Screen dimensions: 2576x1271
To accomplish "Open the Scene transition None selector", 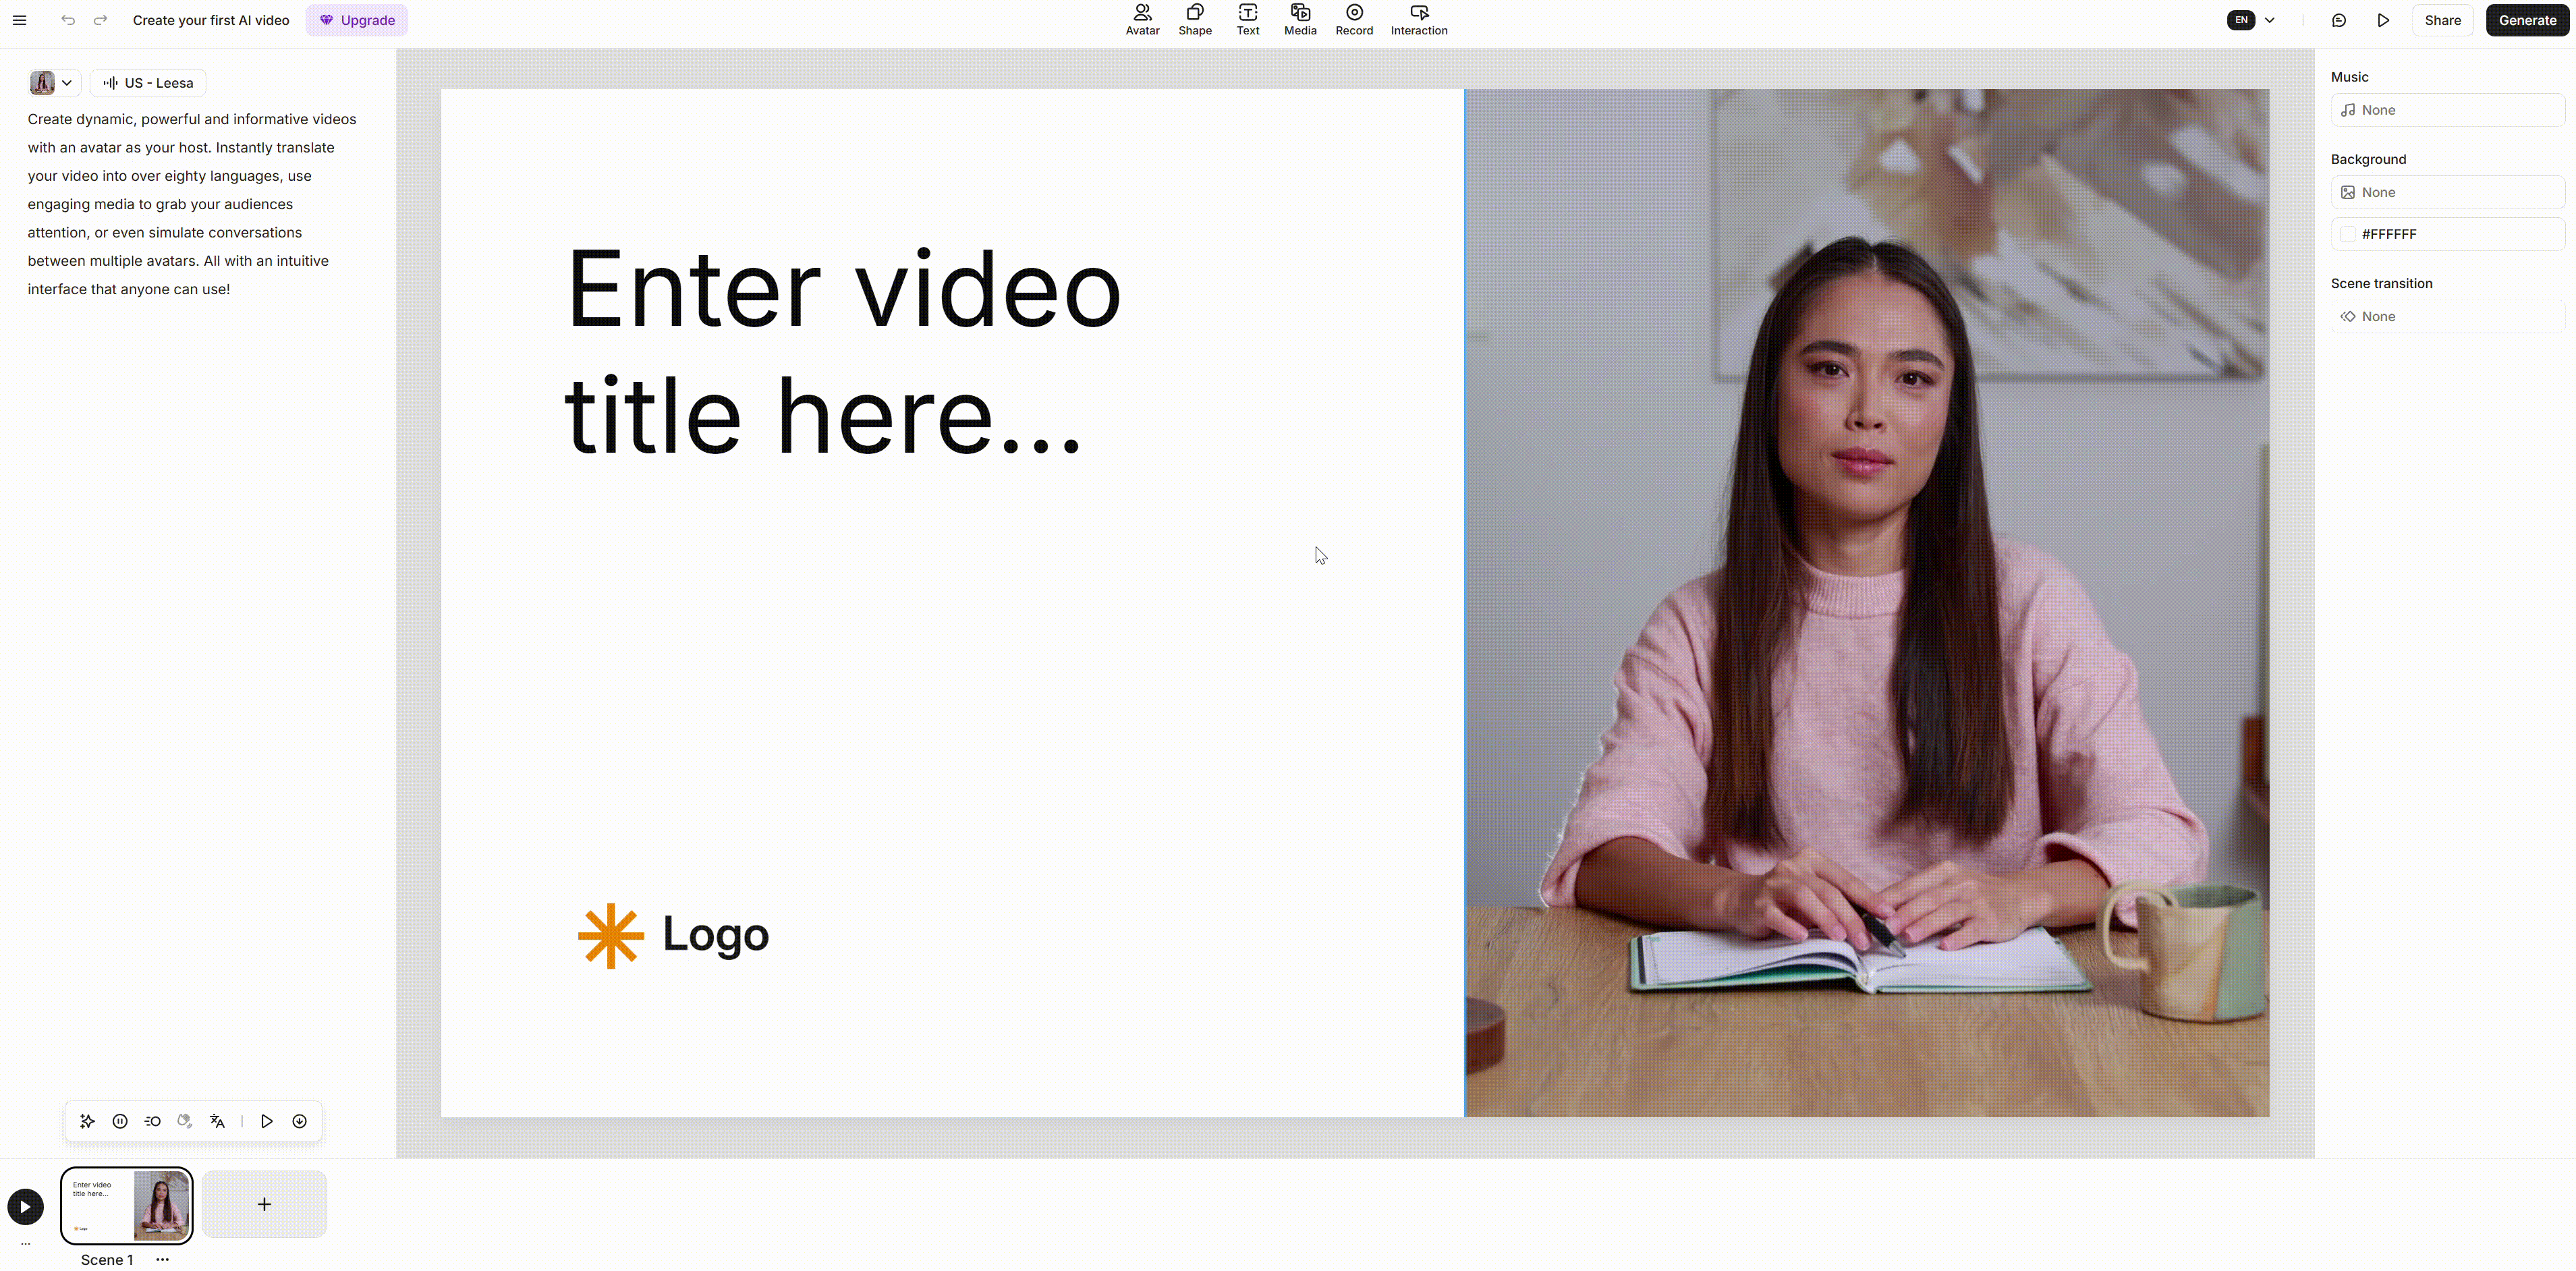I will pos(2447,316).
